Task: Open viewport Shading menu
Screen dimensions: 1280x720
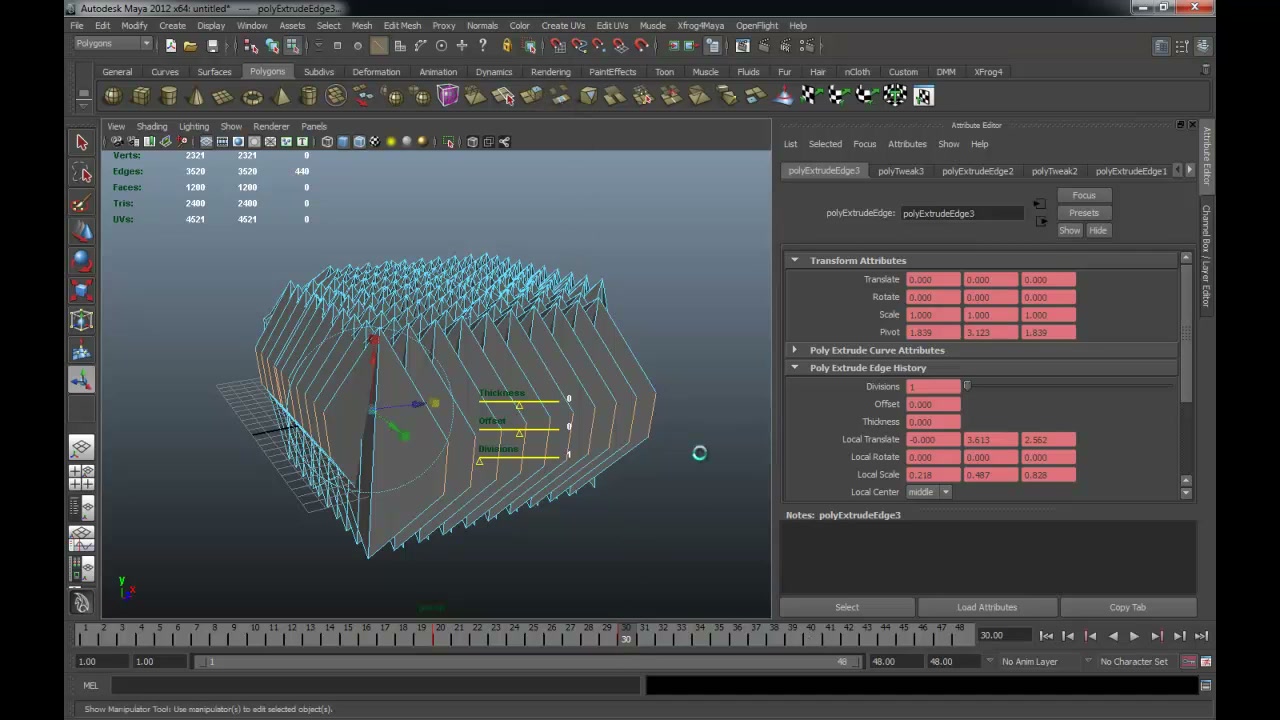Action: (152, 127)
